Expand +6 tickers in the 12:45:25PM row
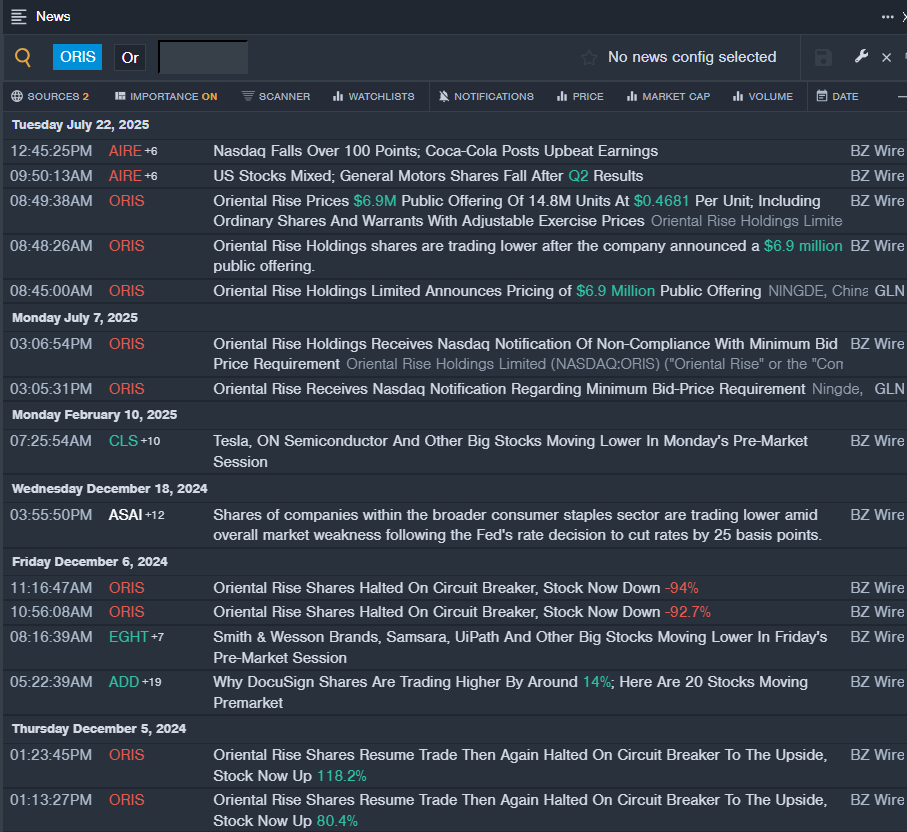This screenshot has width=907, height=832. pos(151,151)
